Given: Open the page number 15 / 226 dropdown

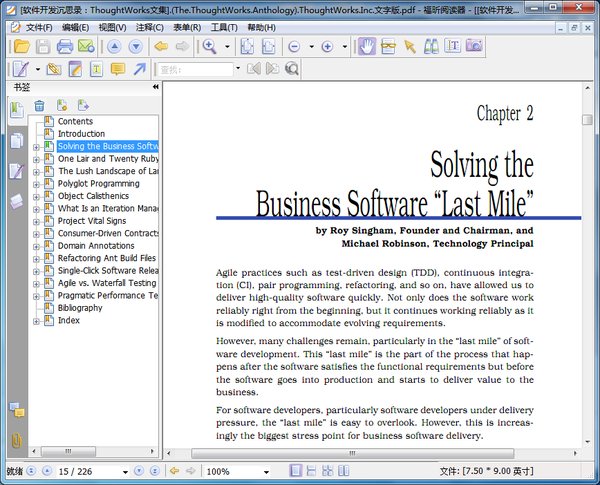Looking at the screenshot, I should pyautogui.click(x=125, y=471).
